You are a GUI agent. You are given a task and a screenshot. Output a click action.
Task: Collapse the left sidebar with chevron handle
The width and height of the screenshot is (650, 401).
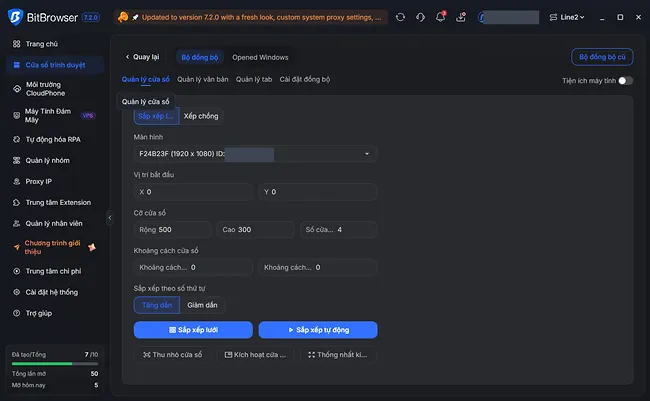[110, 218]
